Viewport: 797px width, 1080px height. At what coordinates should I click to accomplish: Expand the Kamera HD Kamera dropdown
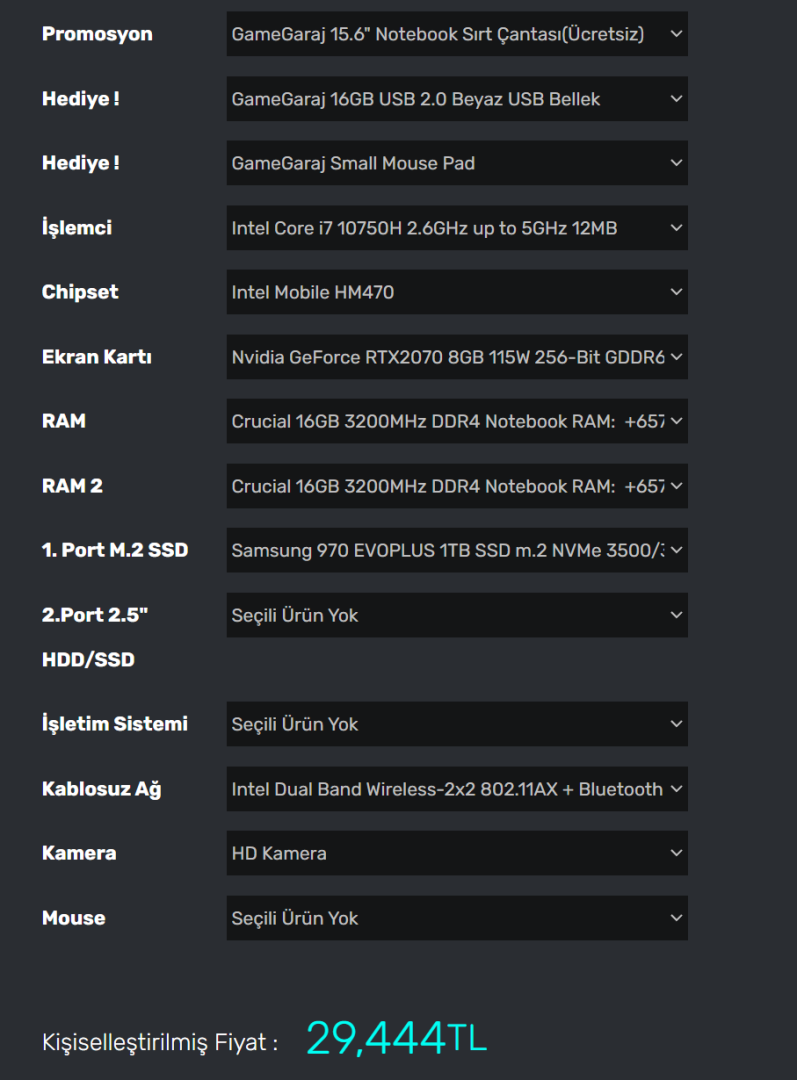456,853
